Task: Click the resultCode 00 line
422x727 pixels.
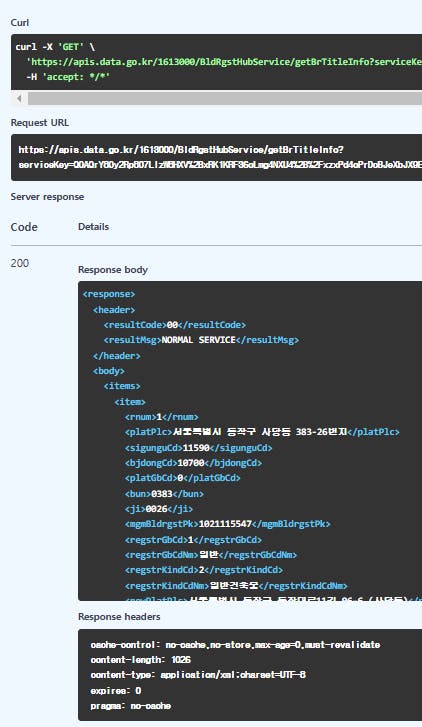Action: click(x=175, y=325)
